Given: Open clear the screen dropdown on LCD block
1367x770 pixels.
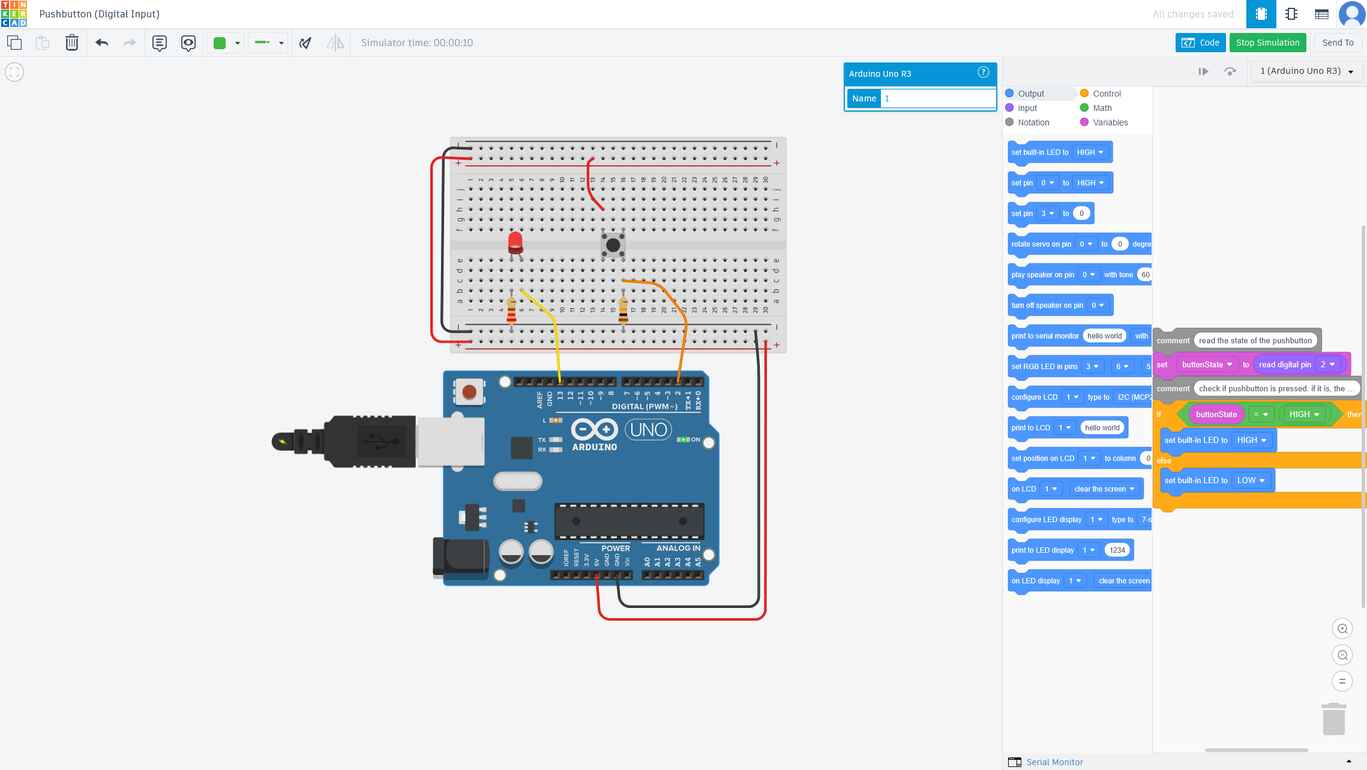Looking at the screenshot, I should point(1104,489).
